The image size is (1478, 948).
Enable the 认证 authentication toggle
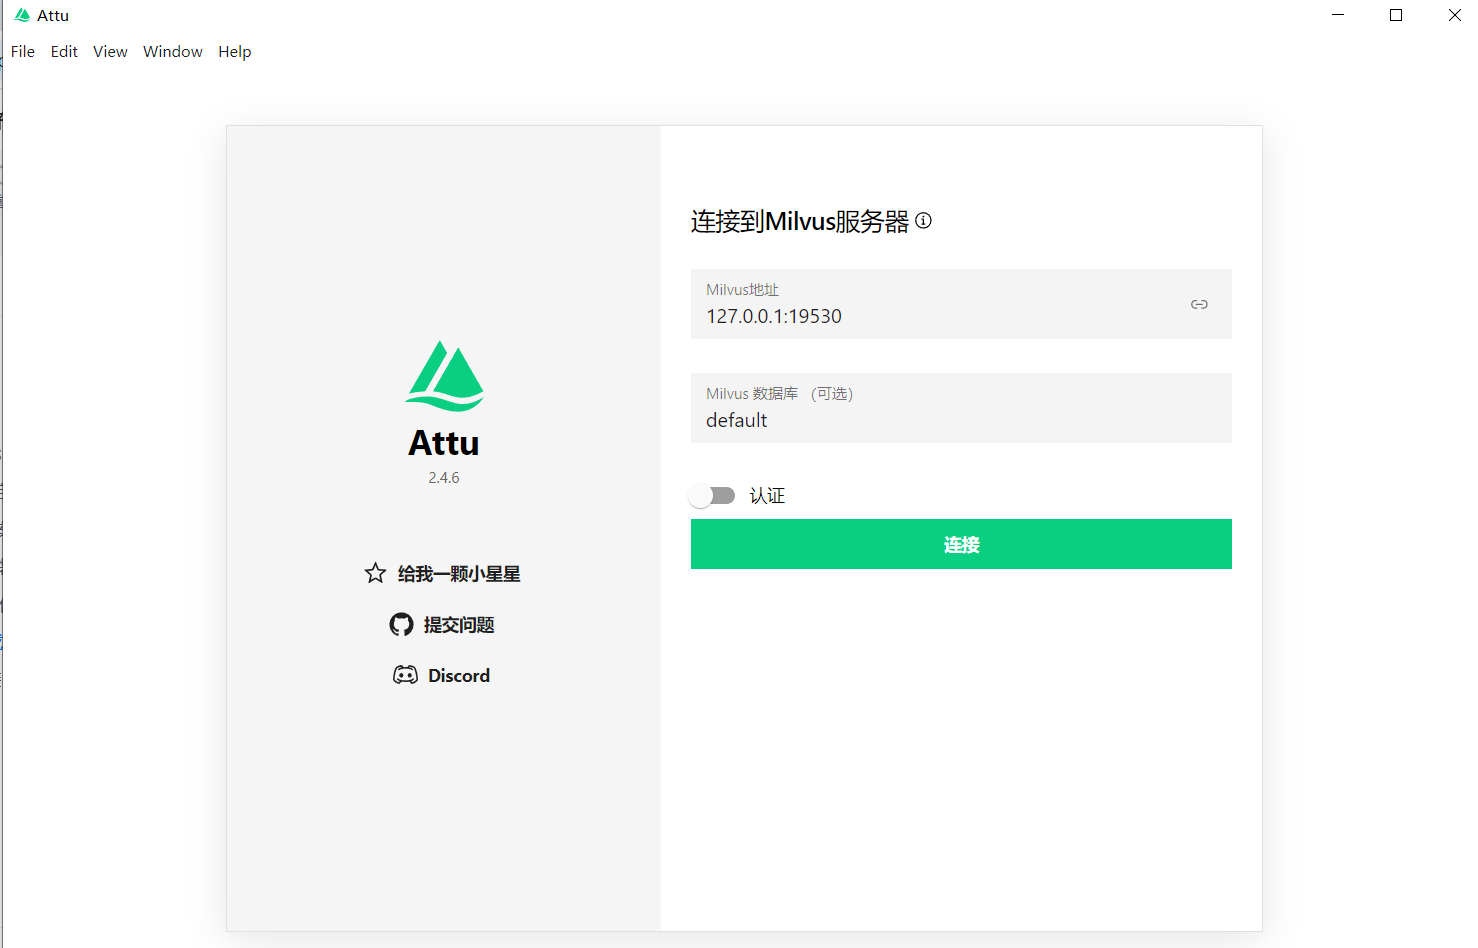(712, 495)
